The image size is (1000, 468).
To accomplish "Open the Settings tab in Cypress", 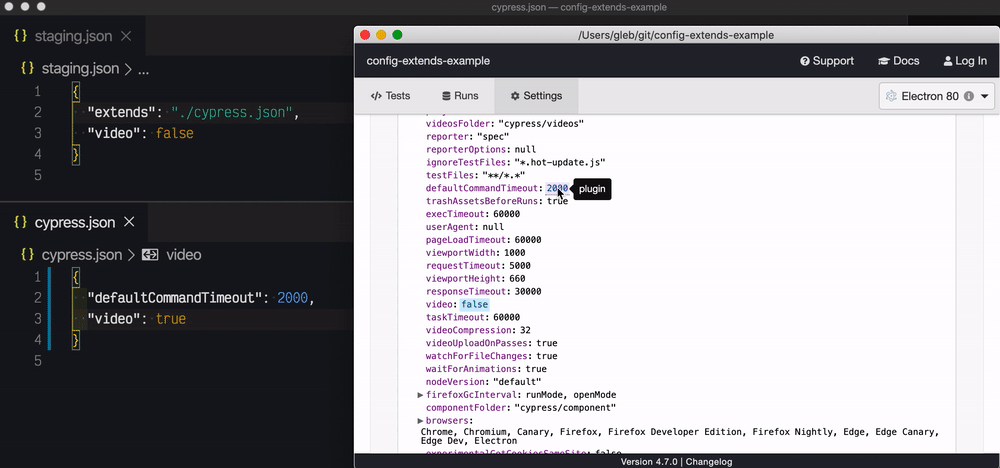I will tap(536, 96).
